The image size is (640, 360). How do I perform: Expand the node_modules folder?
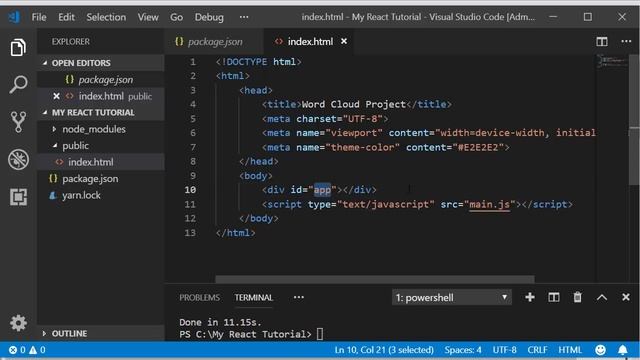pos(54,129)
